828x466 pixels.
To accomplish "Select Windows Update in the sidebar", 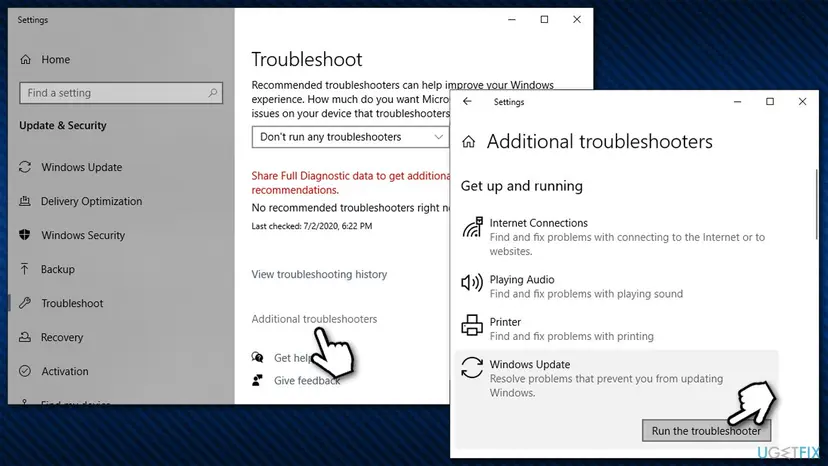I will tap(82, 167).
